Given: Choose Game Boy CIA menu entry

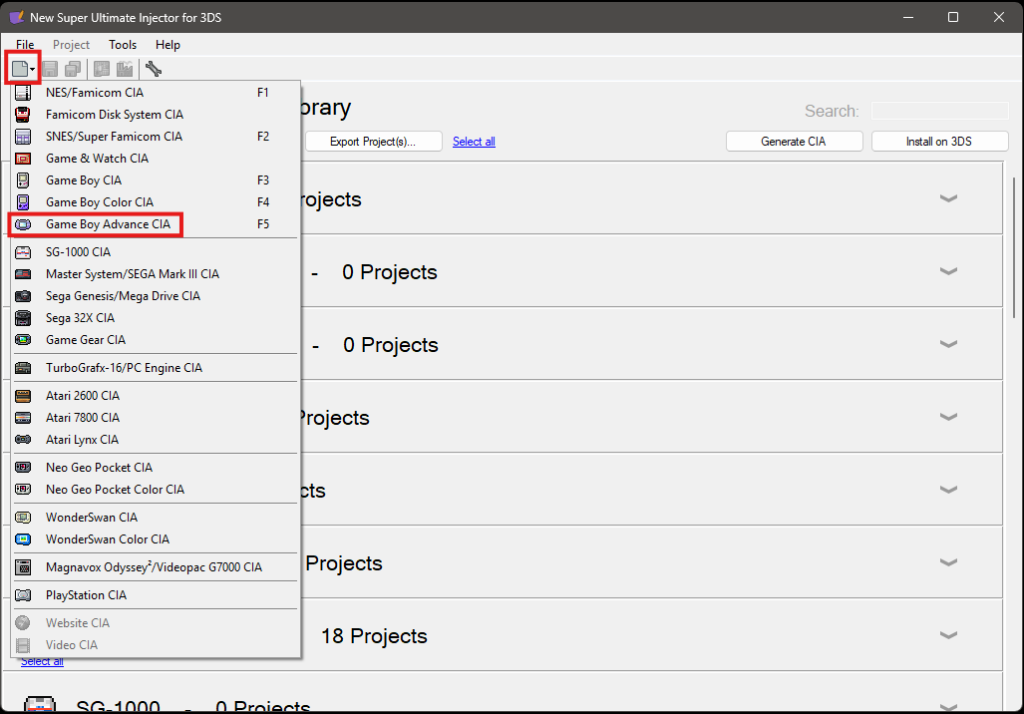Looking at the screenshot, I should tap(155, 180).
